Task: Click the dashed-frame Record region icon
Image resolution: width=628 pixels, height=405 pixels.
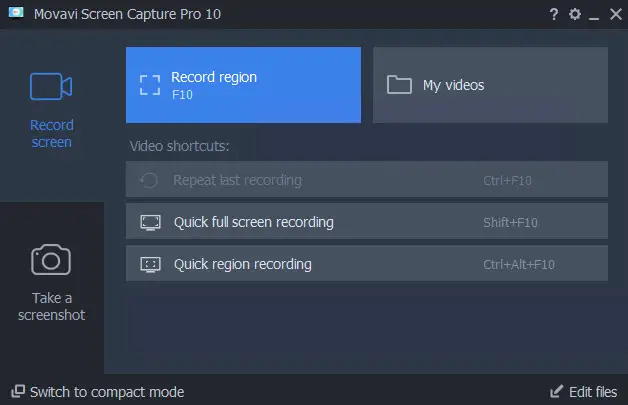Action: pyautogui.click(x=149, y=85)
